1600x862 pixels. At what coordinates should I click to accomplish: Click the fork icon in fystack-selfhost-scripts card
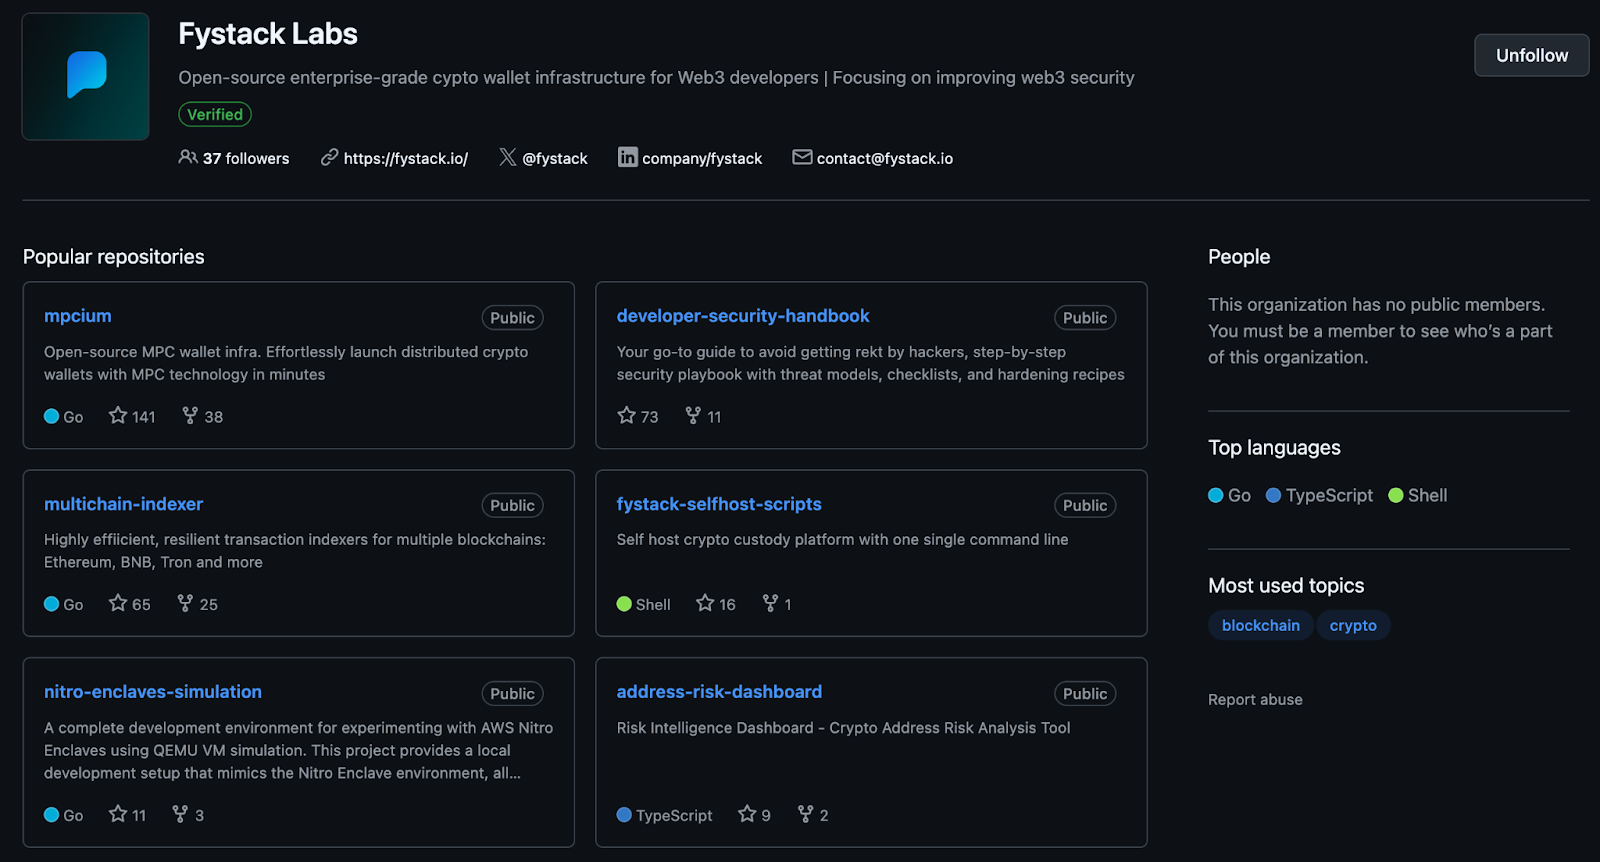770,603
